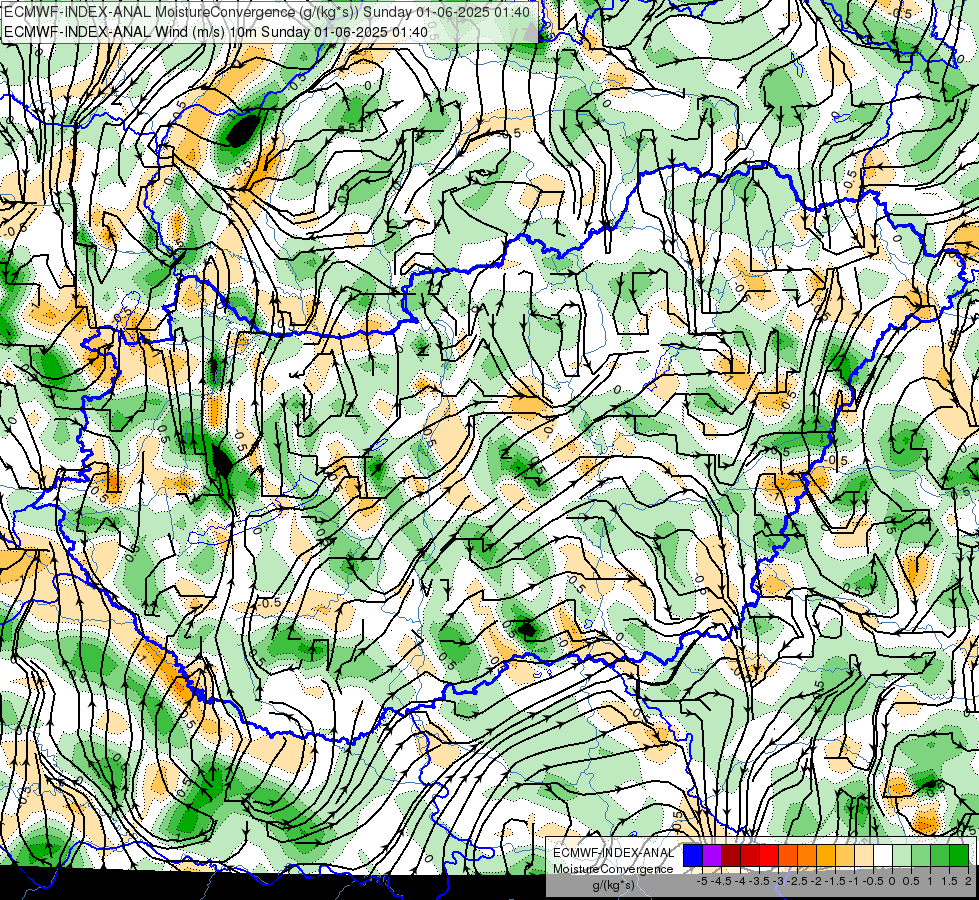Click the pale peach swatch left of -0.5
The height and width of the screenshot is (900, 979).
point(863,856)
